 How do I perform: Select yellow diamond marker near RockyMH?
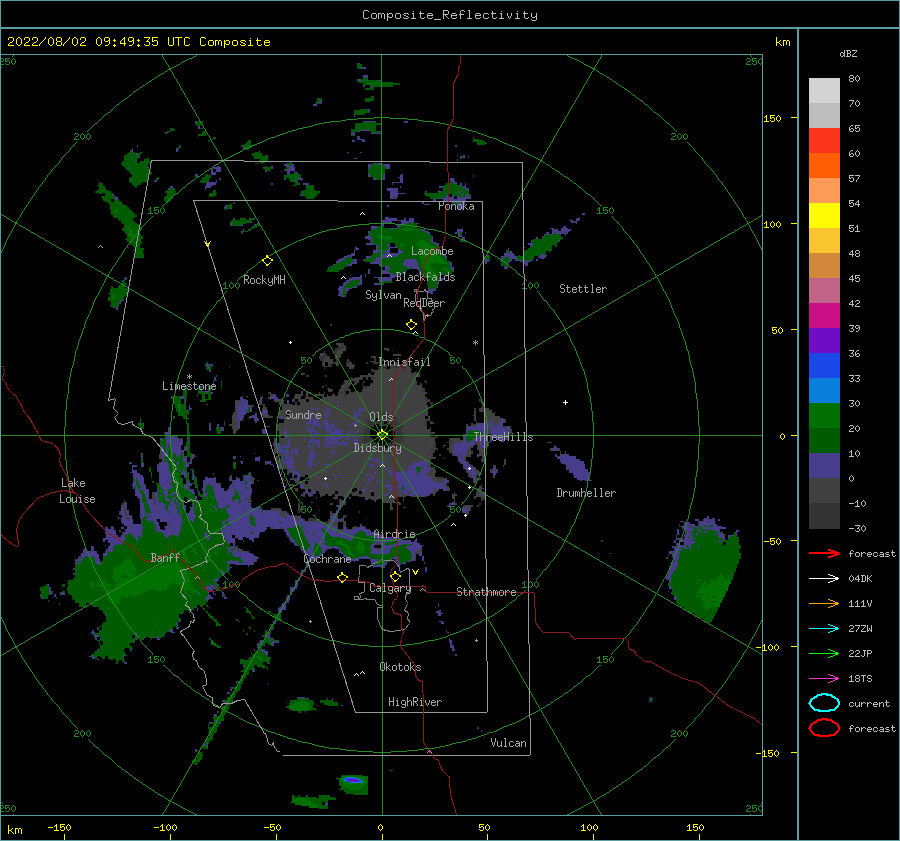coord(267,261)
